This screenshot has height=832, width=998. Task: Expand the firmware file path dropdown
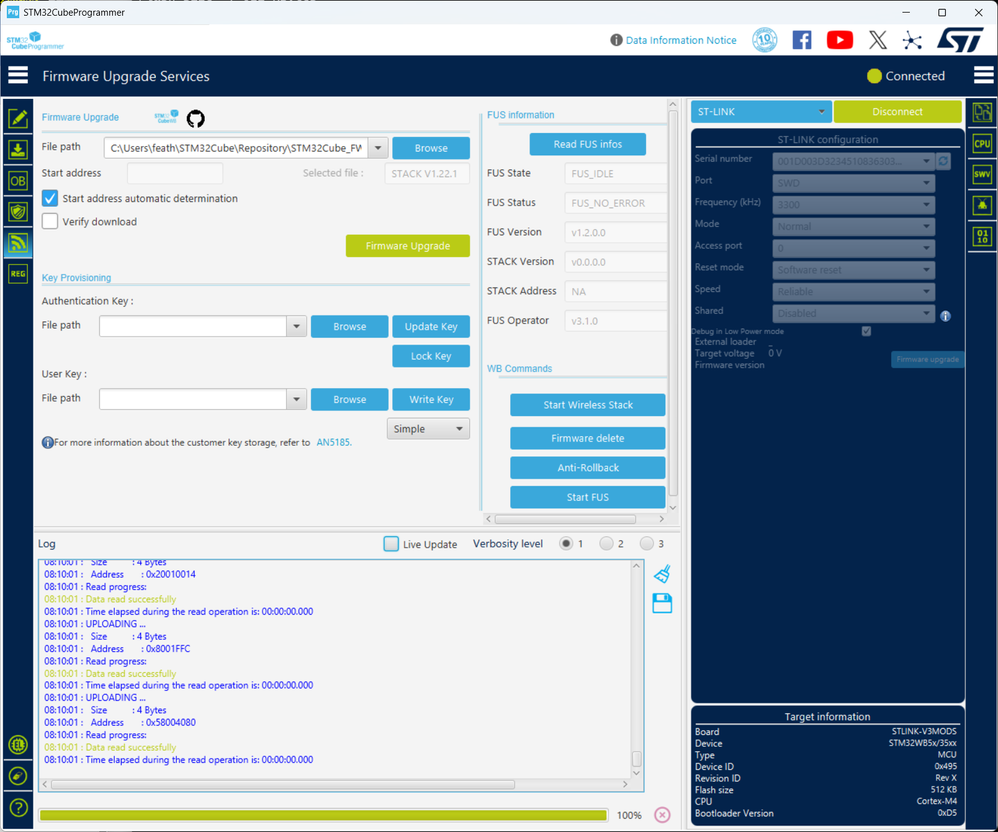pyautogui.click(x=377, y=148)
